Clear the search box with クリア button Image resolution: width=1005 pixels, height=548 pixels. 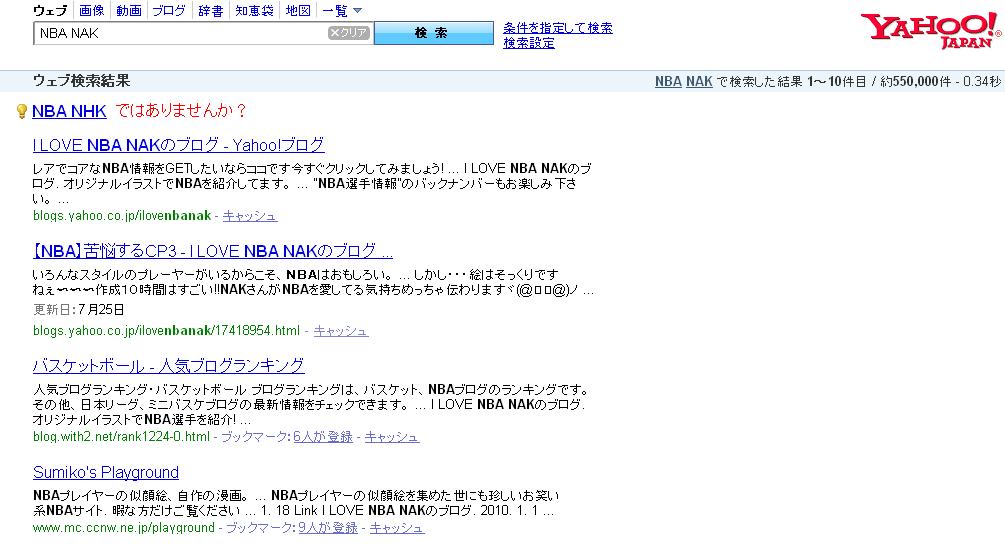pos(349,33)
